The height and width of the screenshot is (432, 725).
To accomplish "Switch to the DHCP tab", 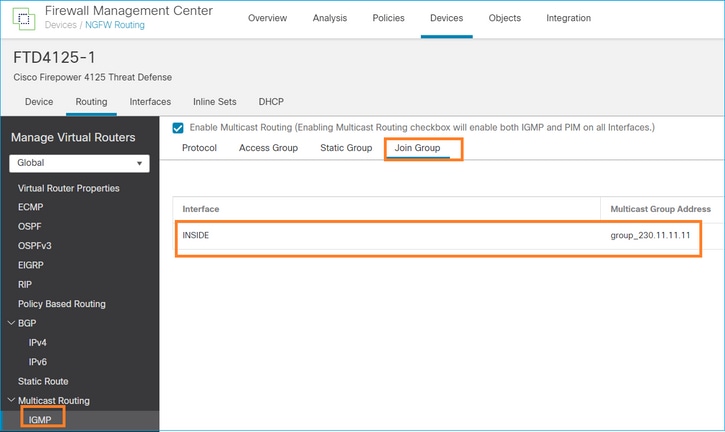I will pyautogui.click(x=271, y=102).
